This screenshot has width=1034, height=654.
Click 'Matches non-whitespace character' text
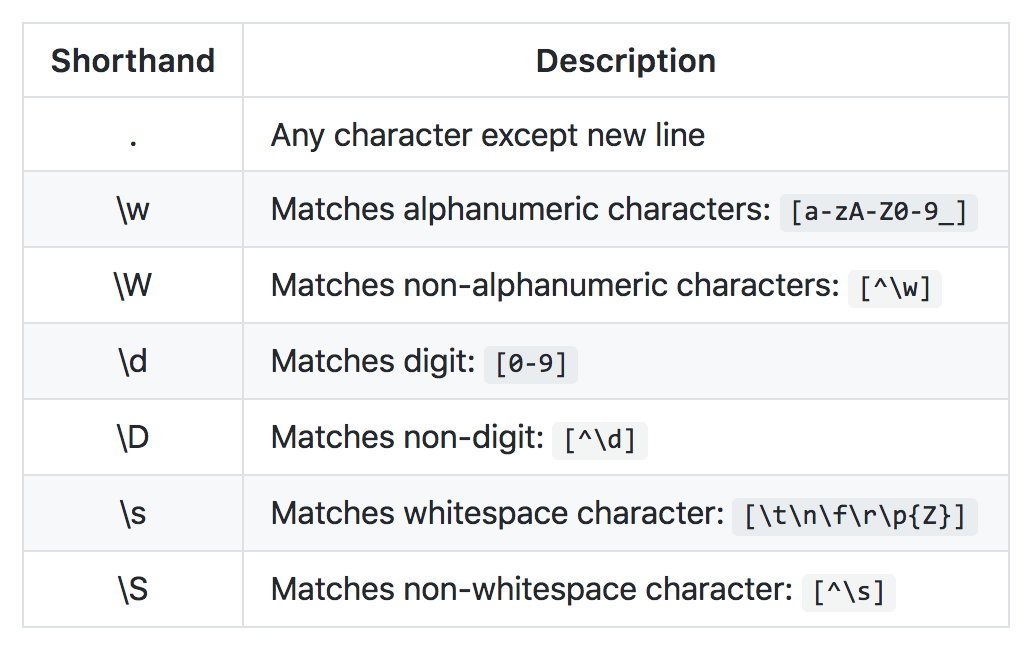click(x=532, y=589)
